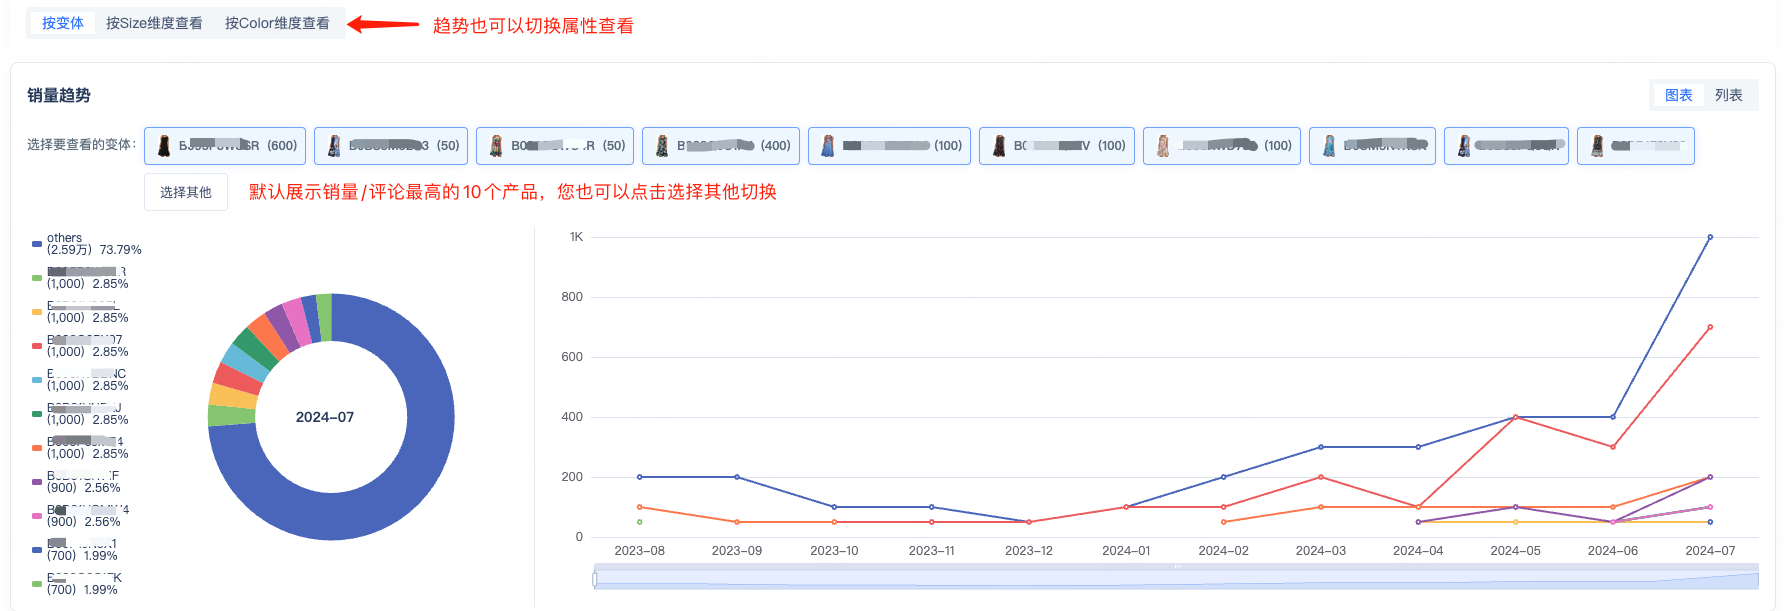Viewport: 1787px width, 611px height.
Task: Toggle the light-green legend entry at 2.85%
Action: point(80,278)
